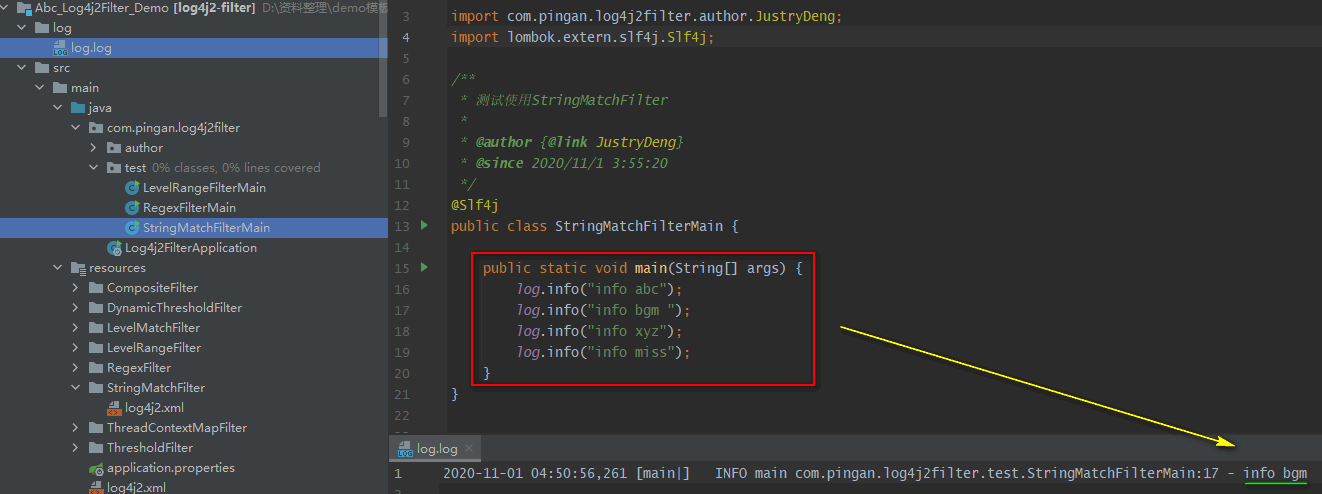Collapse the java source folder chevron

point(59,108)
